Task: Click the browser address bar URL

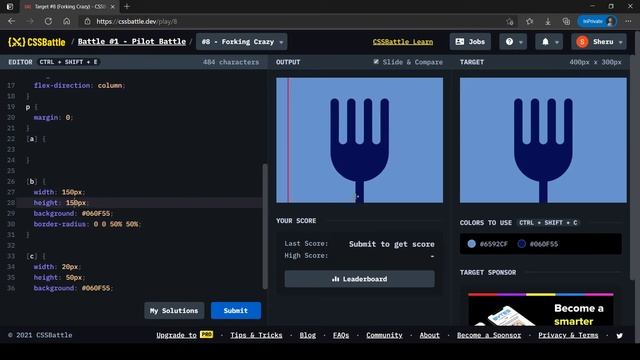Action: point(137,21)
